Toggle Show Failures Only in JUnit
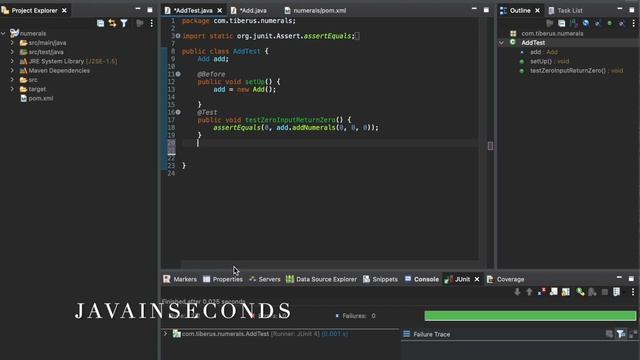The height and width of the screenshot is (360, 640). click(x=542, y=292)
